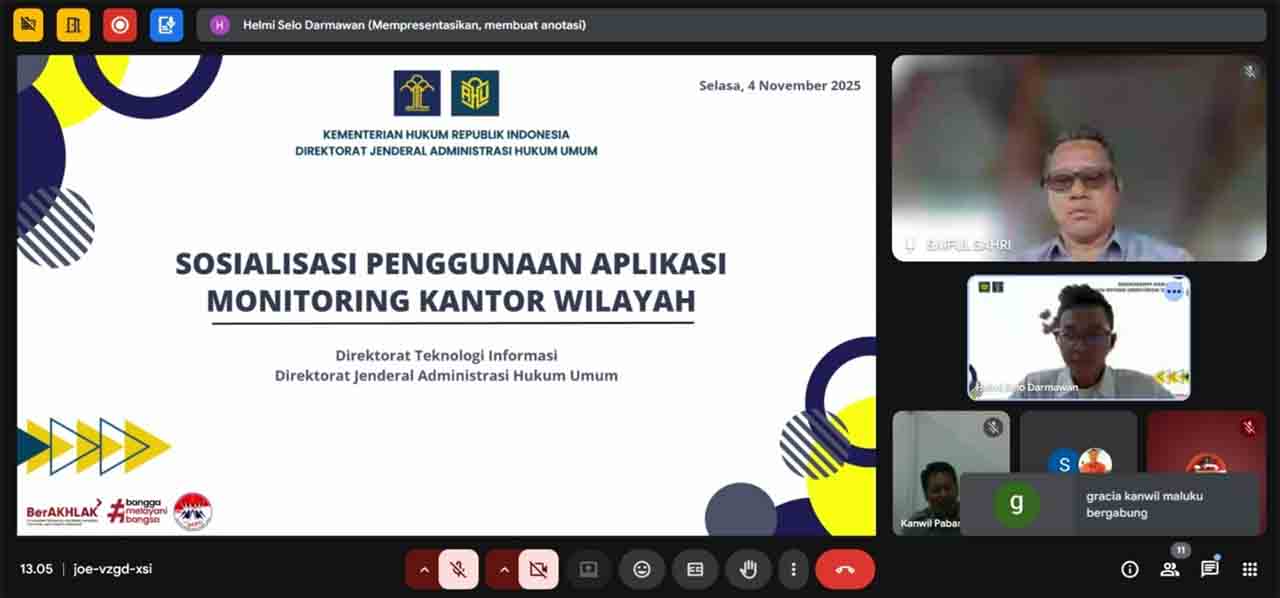Viewport: 1280px width, 598px height.
Task: Click the red recording indicator icon
Action: [x=120, y=25]
